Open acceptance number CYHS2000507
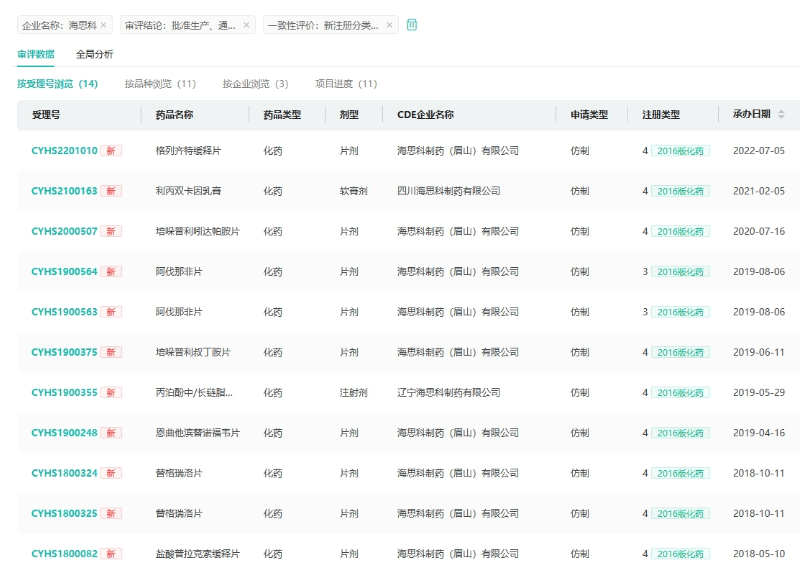This screenshot has width=800, height=573. click(x=64, y=232)
